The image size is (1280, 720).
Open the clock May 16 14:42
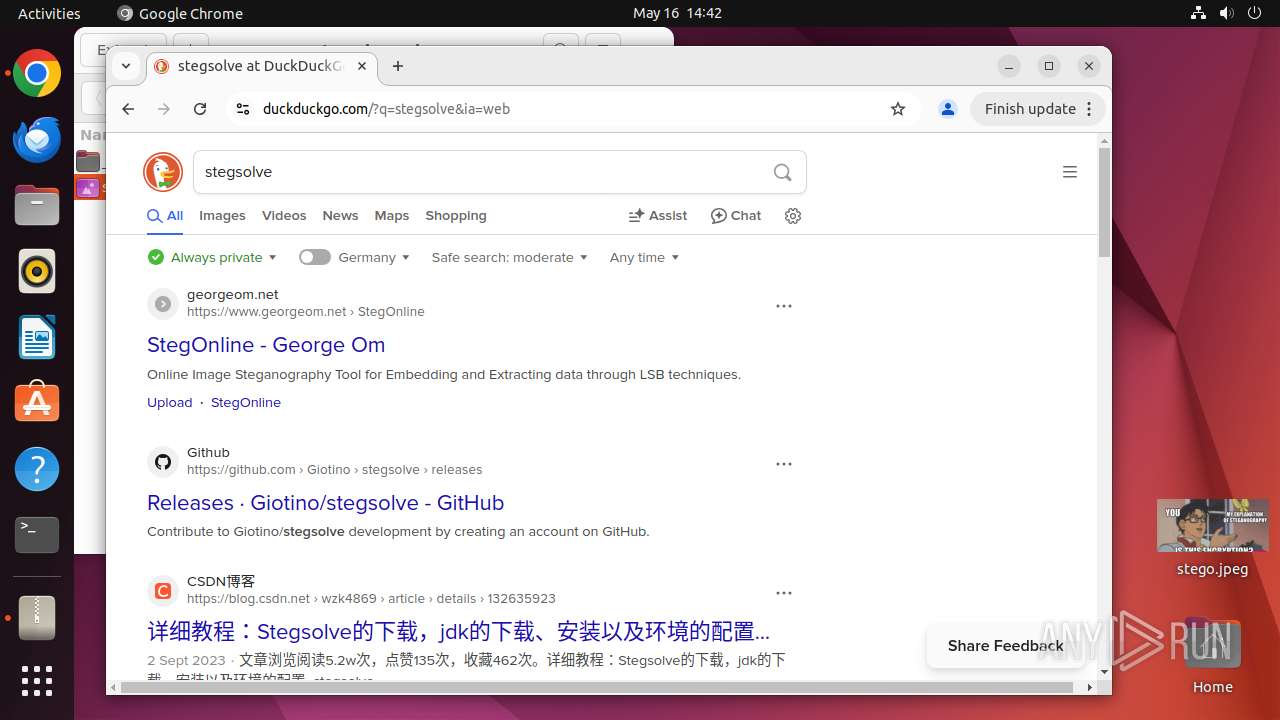(677, 13)
